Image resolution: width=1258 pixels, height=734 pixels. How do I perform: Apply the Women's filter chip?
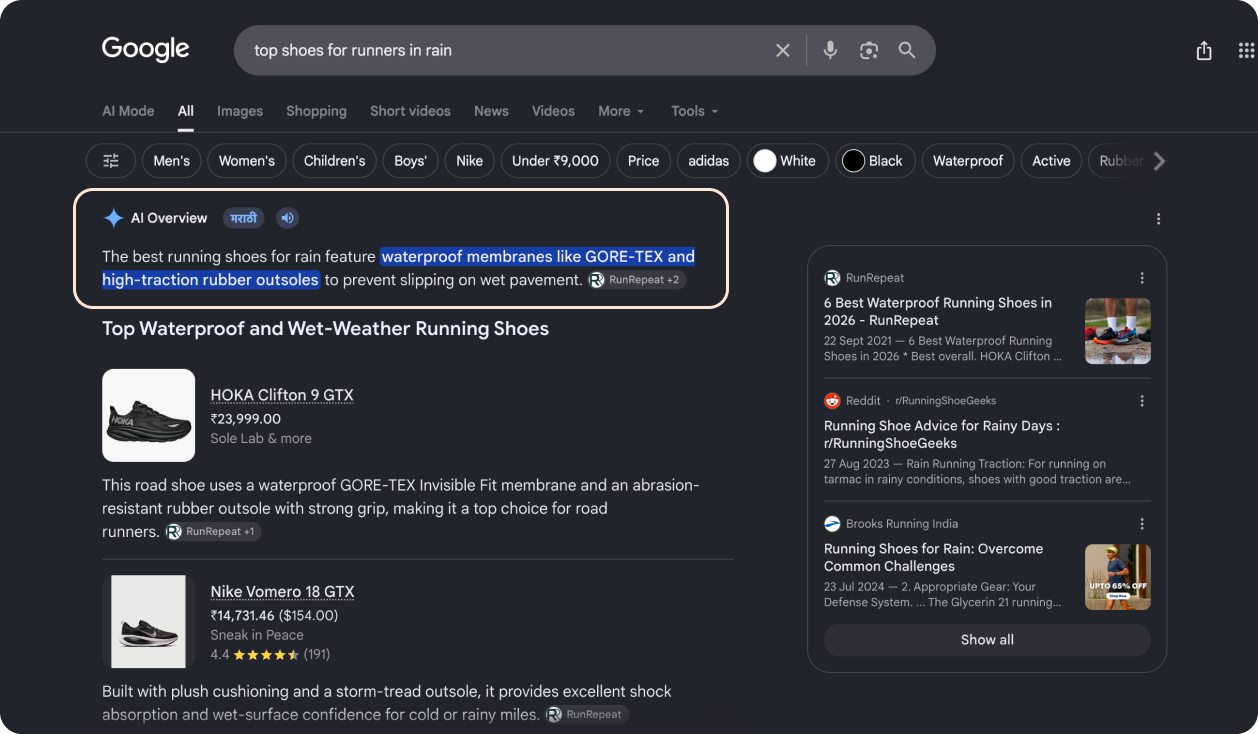click(247, 161)
